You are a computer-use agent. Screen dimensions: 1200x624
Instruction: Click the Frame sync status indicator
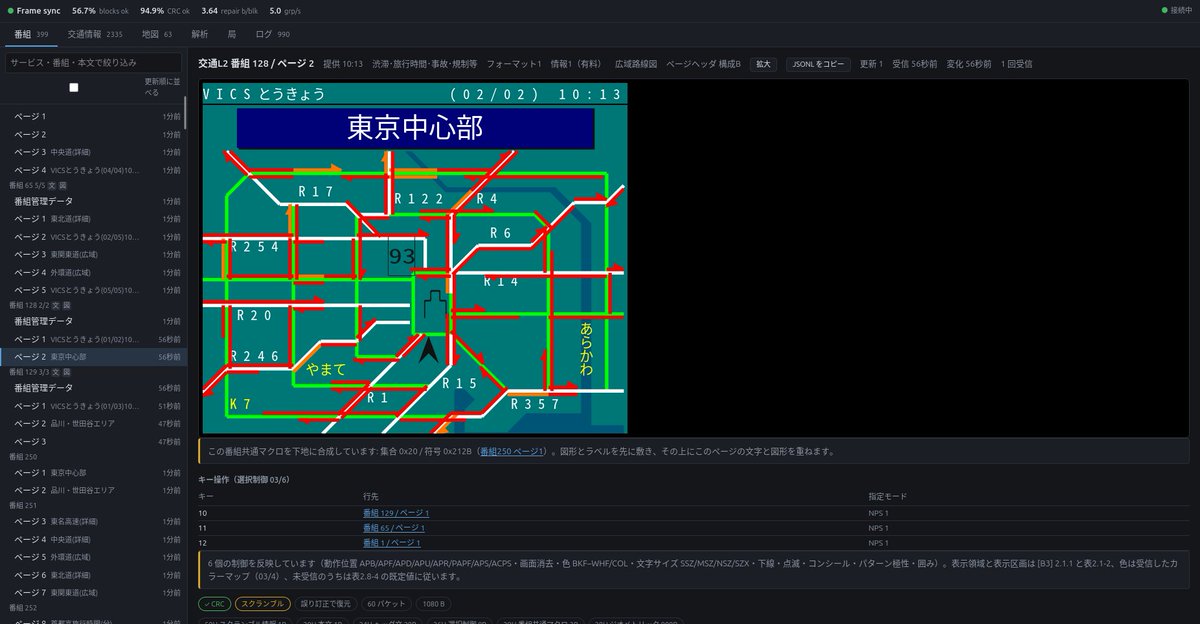click(35, 9)
